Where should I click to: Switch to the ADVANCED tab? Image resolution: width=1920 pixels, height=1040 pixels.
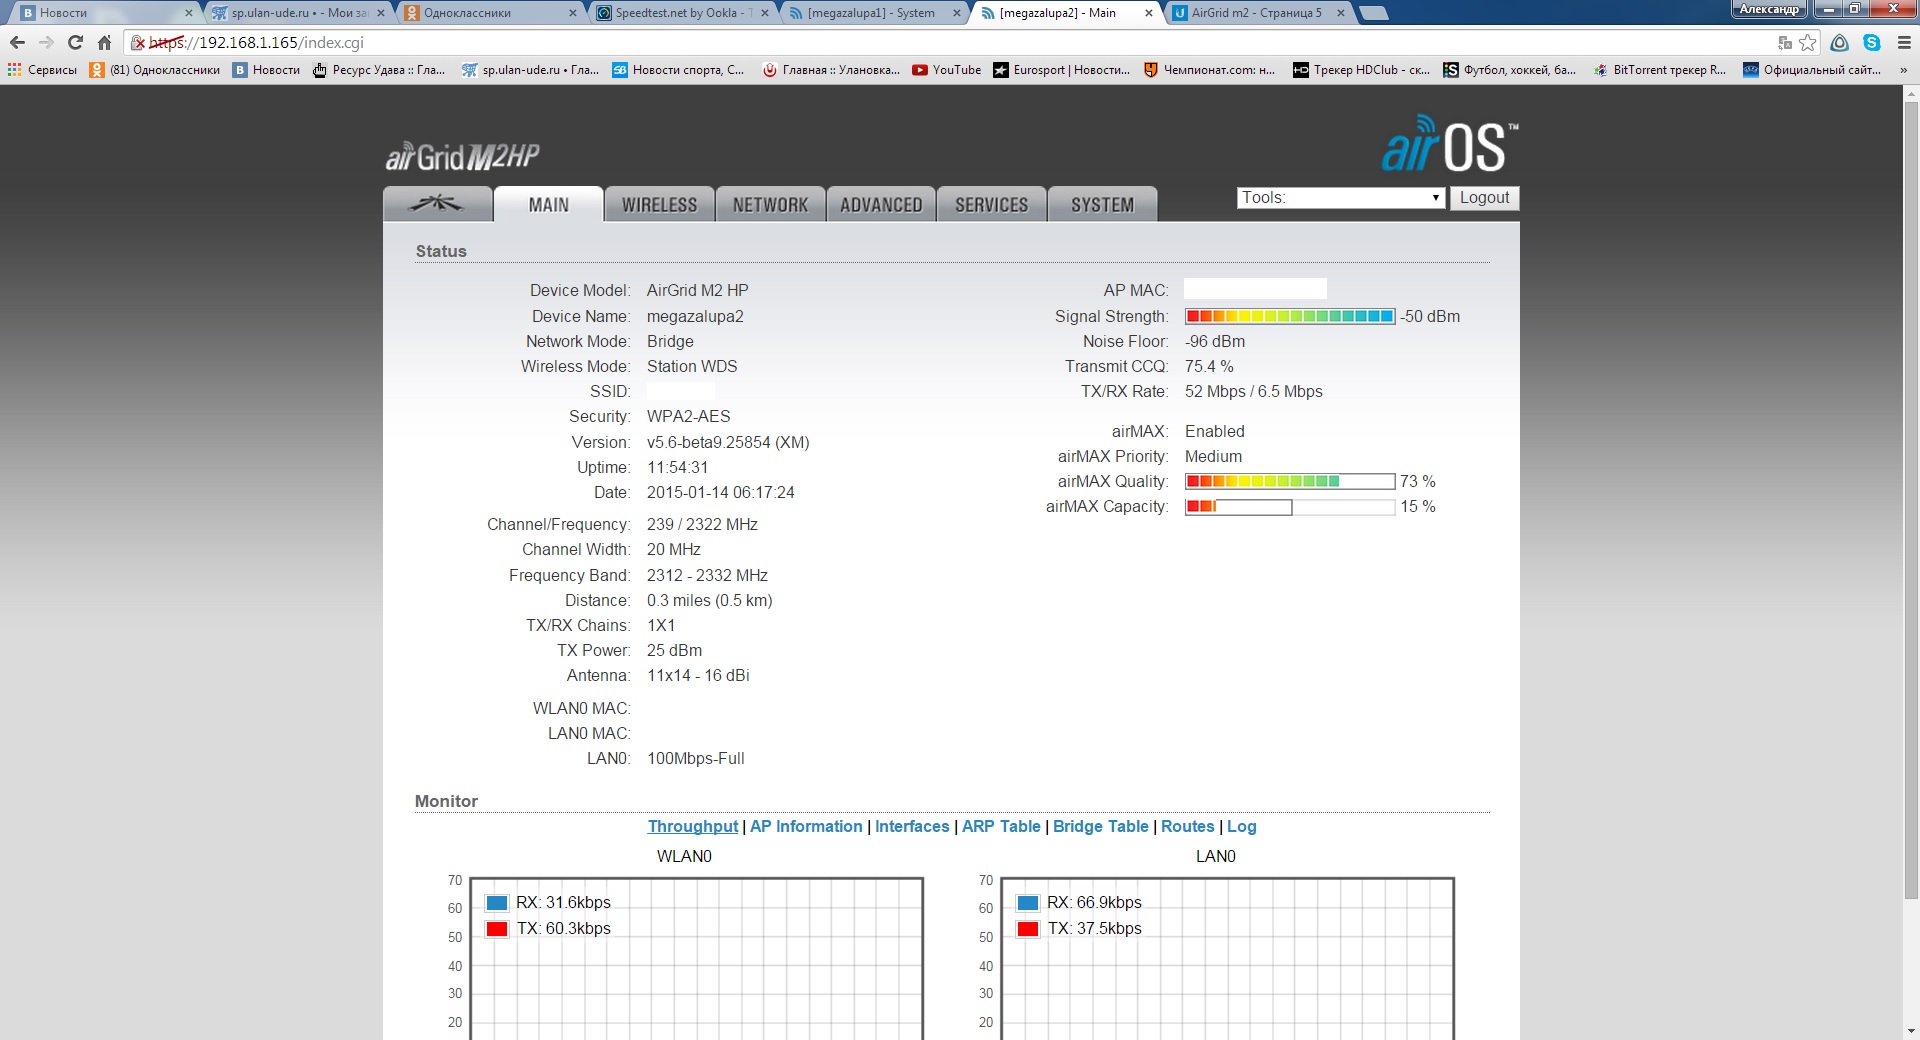[x=881, y=204]
